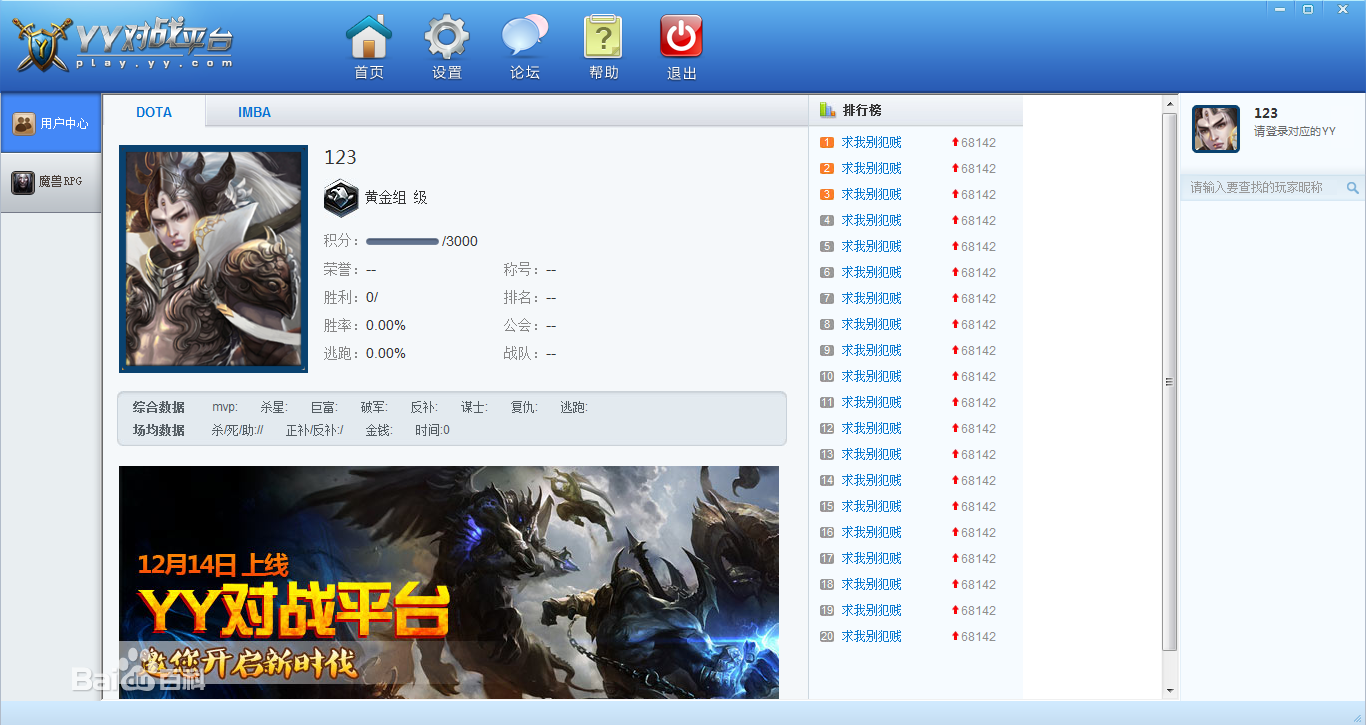Open the first-ranked player 求我别犯贱
The image size is (1366, 725).
[x=871, y=142]
